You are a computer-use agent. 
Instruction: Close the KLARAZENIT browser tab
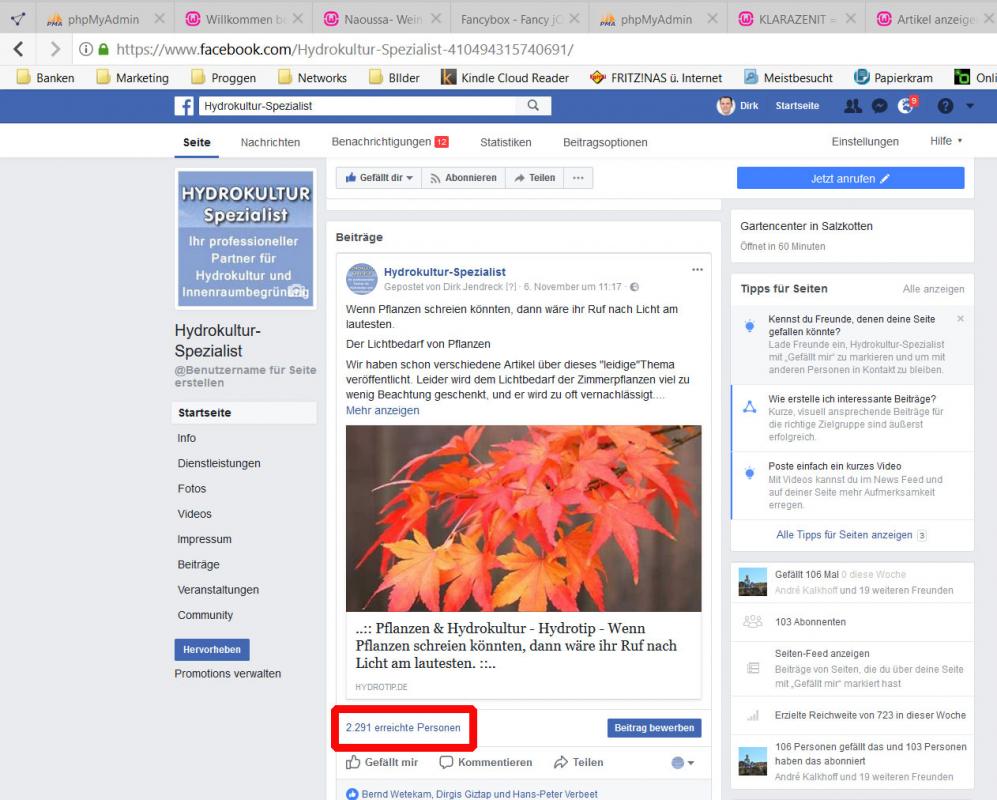click(x=850, y=18)
